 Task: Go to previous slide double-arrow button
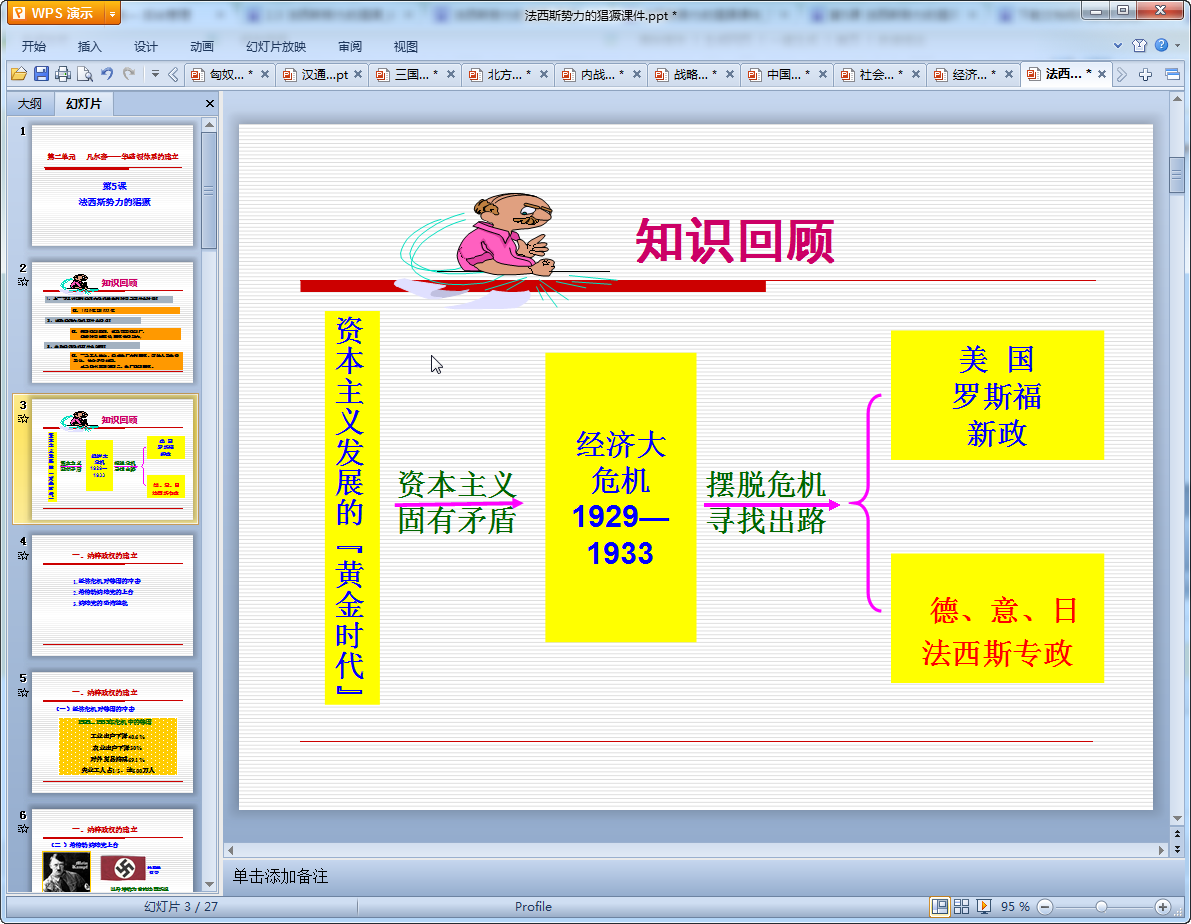[1177, 834]
